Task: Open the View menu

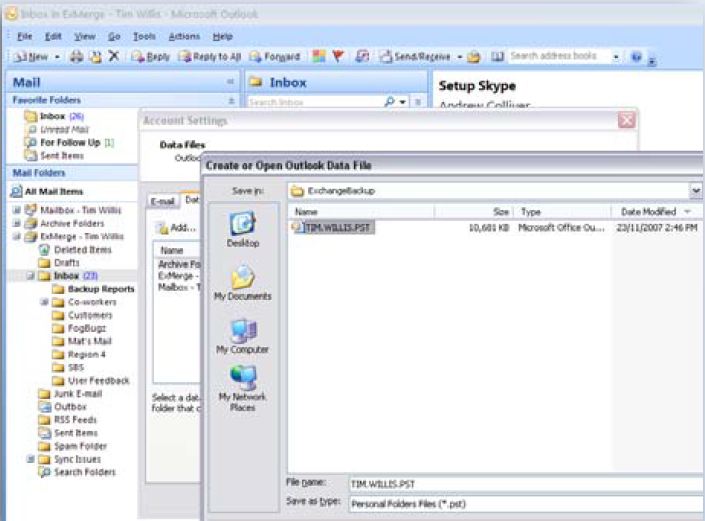Action: pos(85,36)
